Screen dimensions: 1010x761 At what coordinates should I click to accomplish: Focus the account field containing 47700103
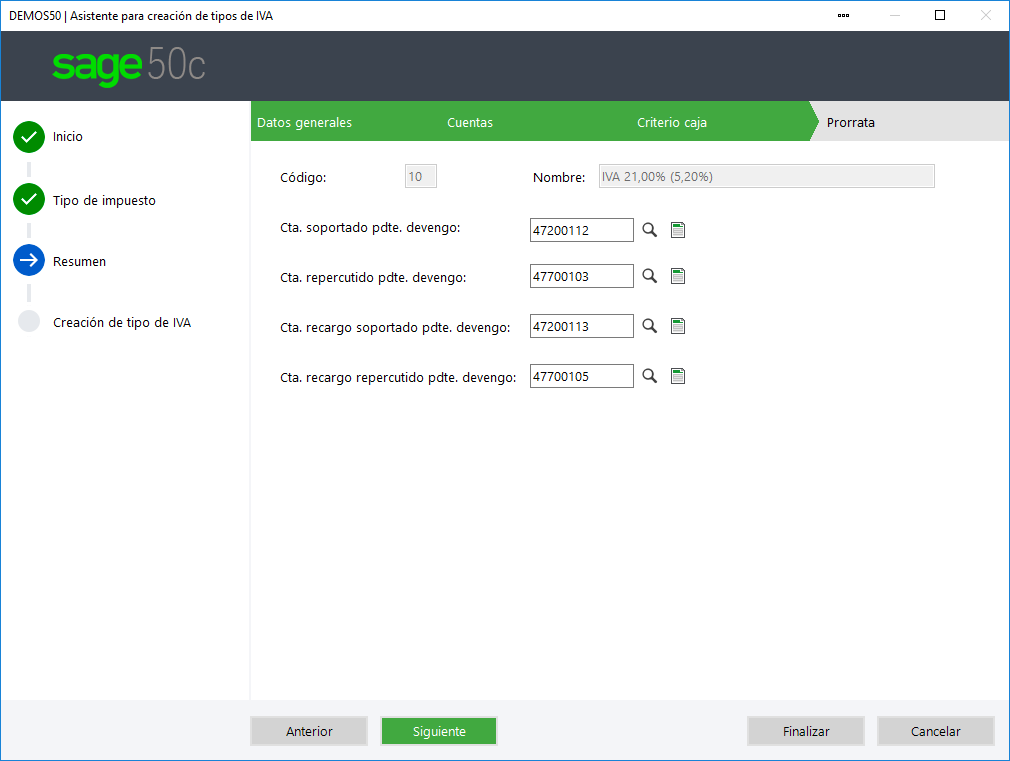click(x=582, y=276)
